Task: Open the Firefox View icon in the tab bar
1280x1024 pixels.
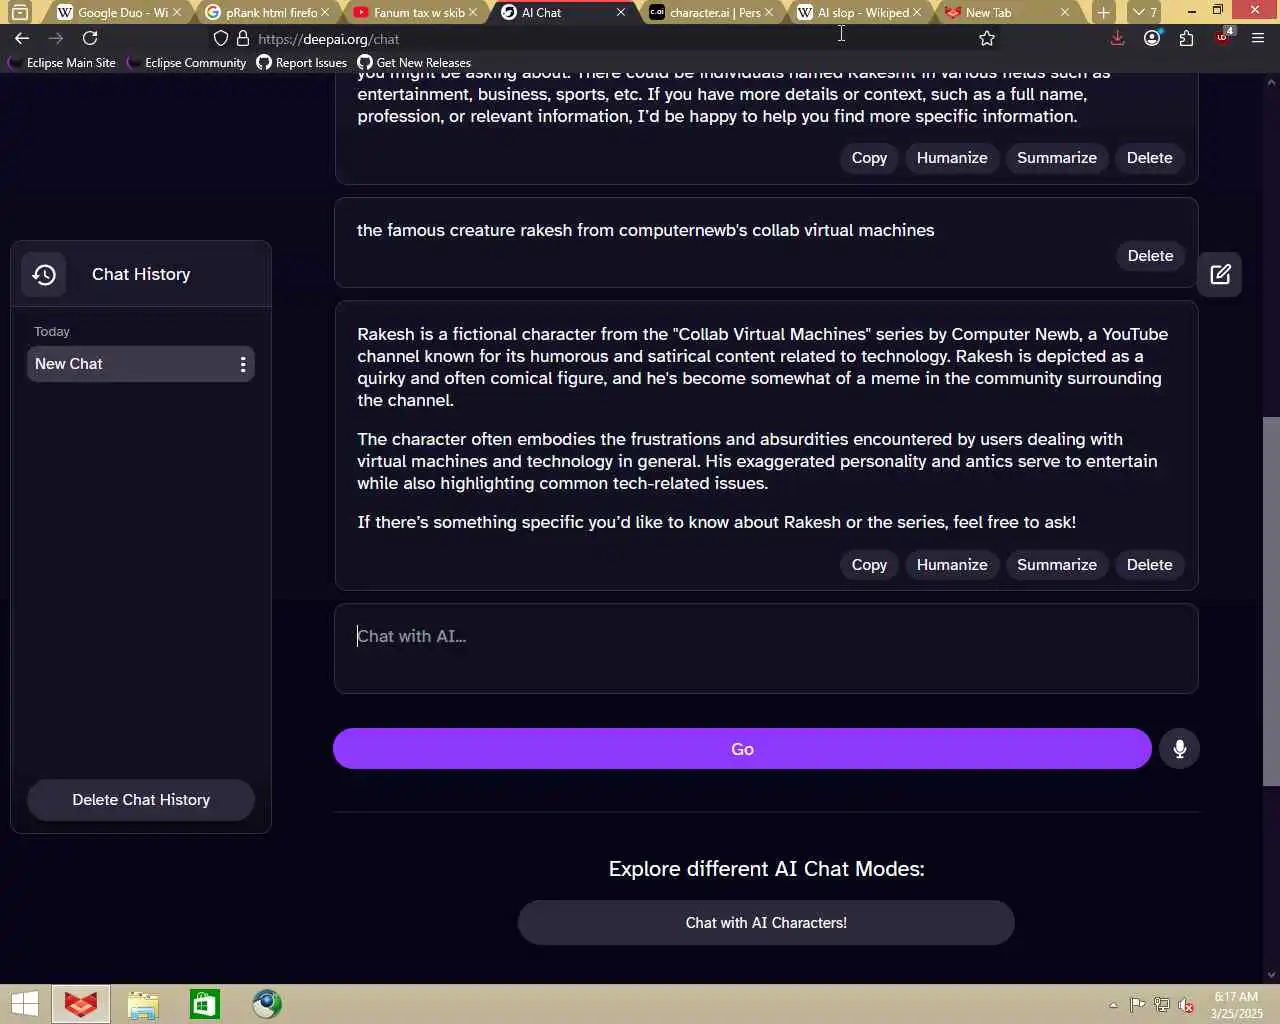Action: pyautogui.click(x=19, y=12)
